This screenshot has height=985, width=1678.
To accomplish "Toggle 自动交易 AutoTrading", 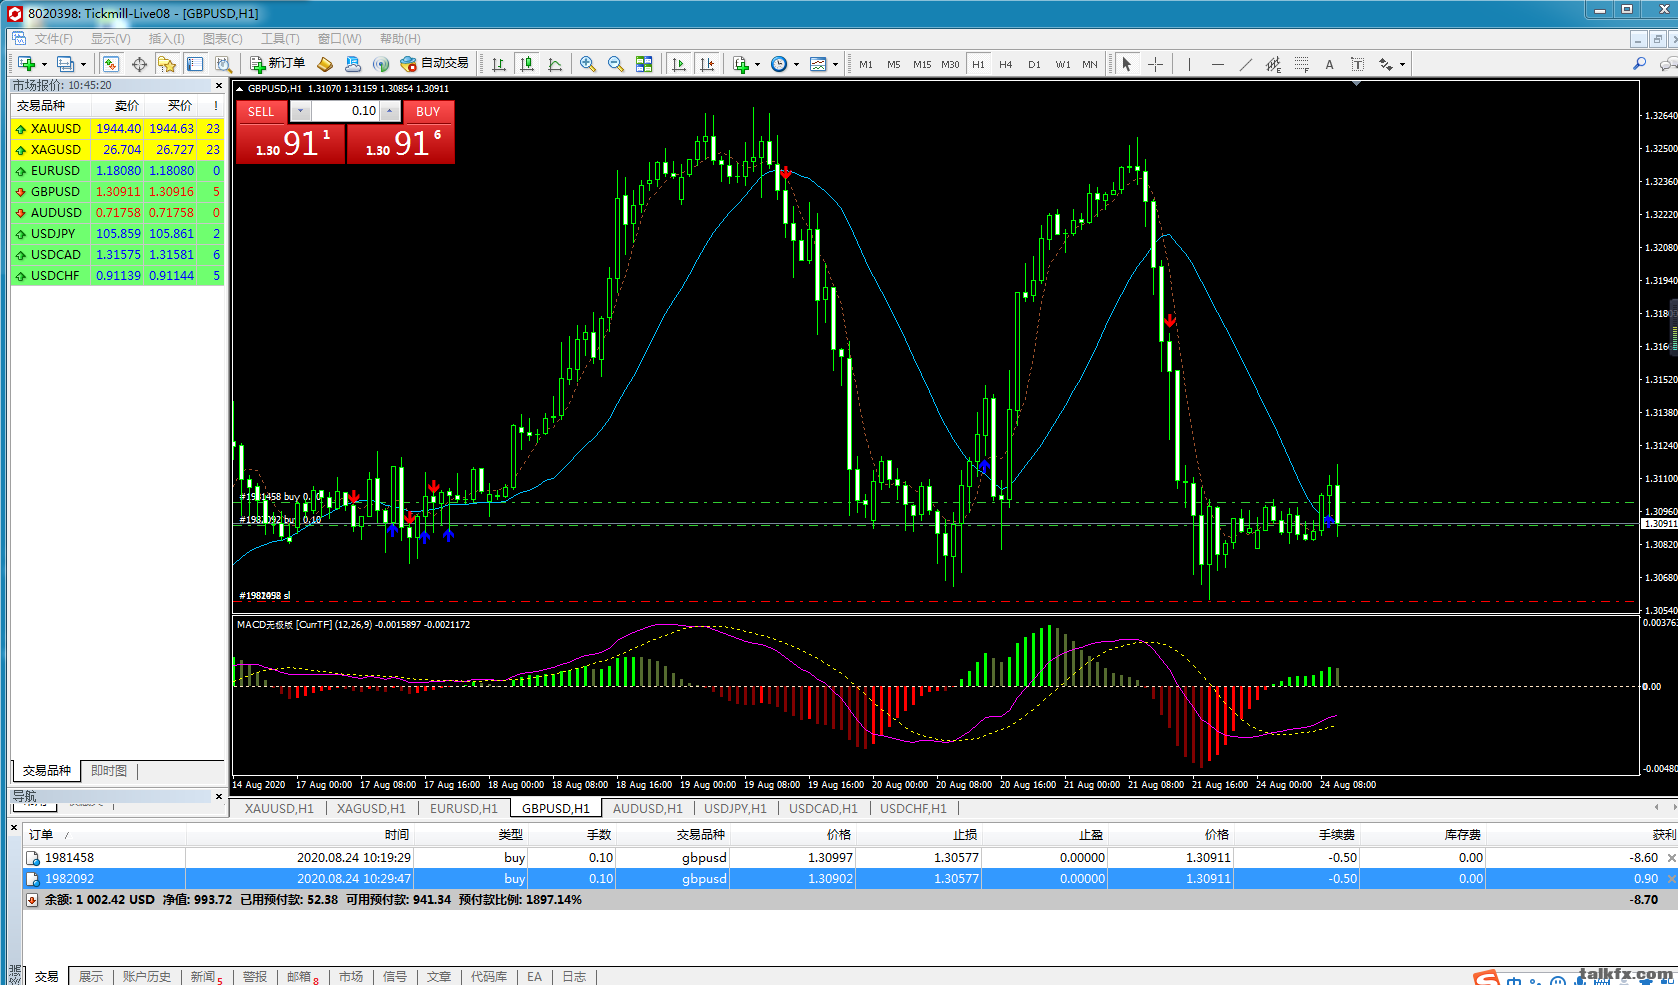I will pos(435,64).
